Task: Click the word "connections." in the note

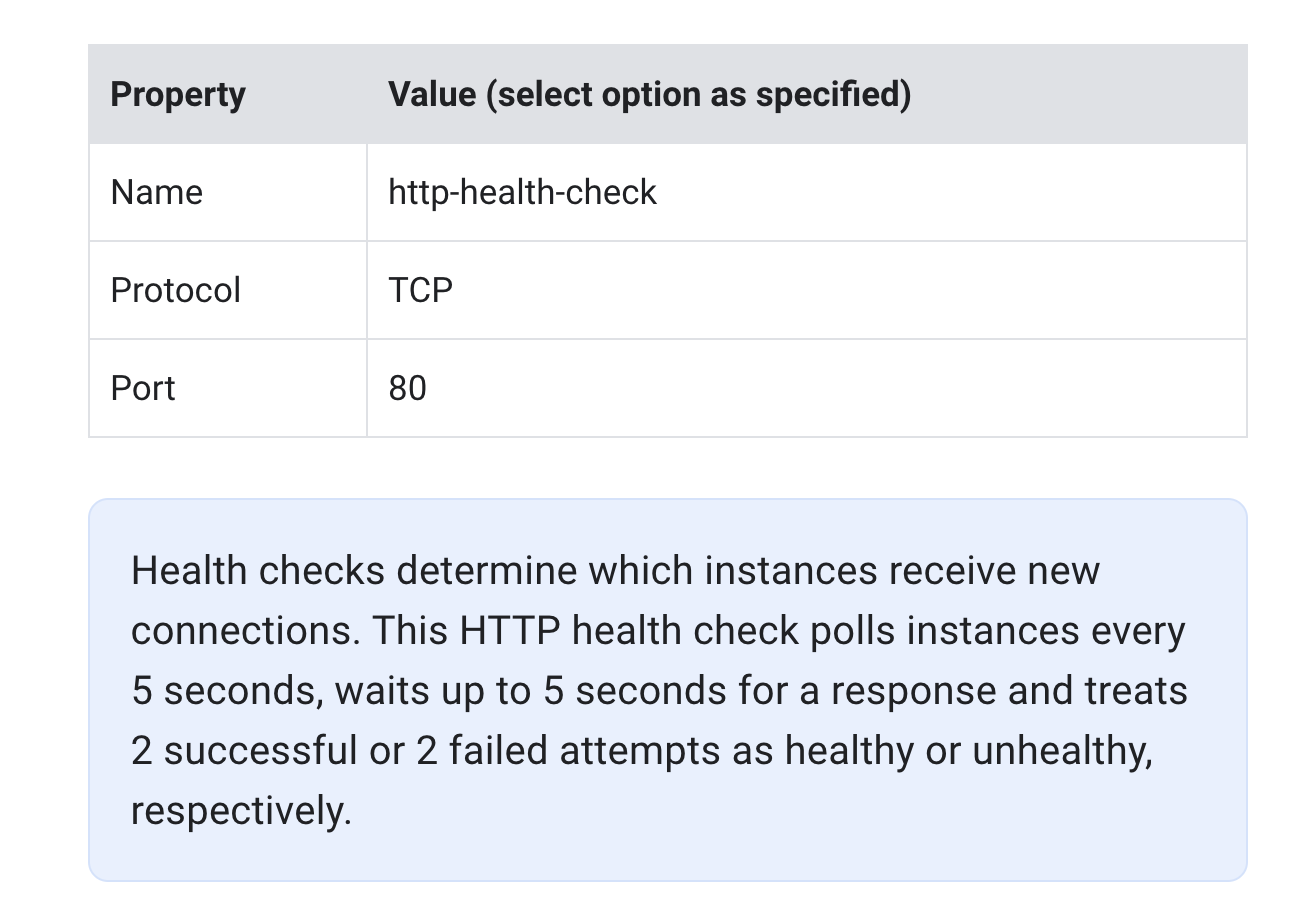Action: coord(246,631)
